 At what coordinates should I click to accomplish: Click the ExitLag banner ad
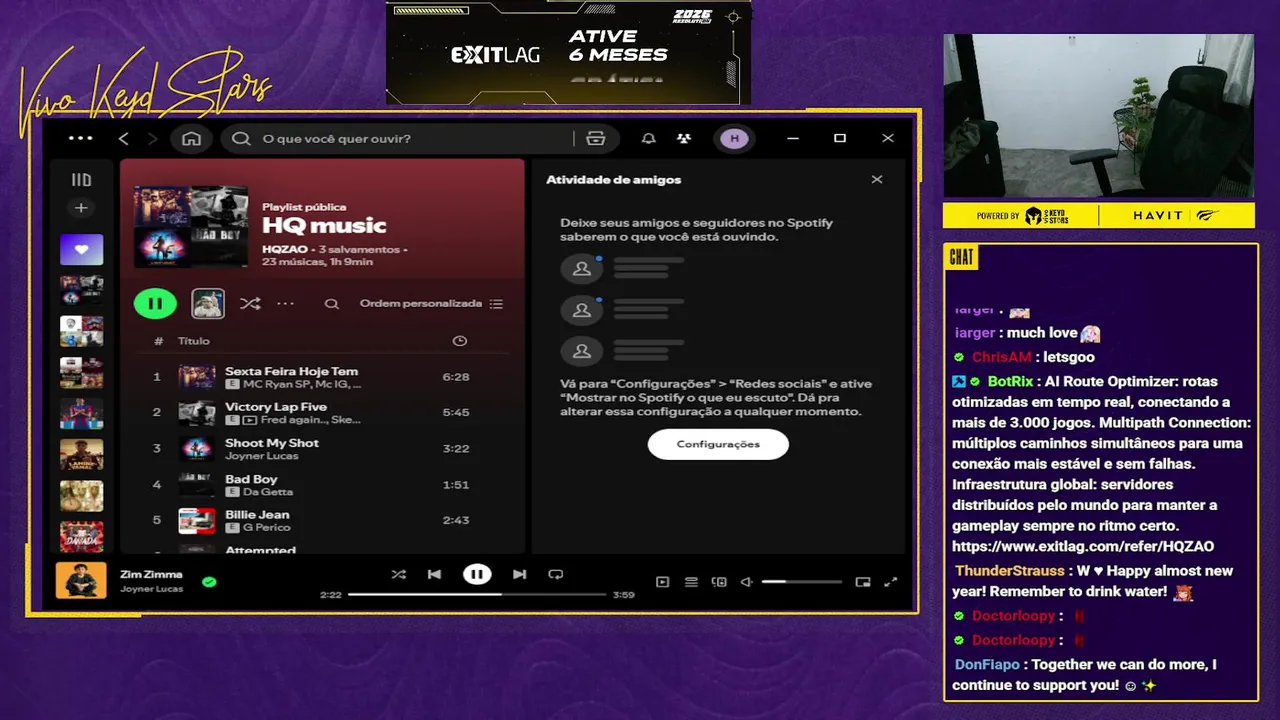click(568, 52)
